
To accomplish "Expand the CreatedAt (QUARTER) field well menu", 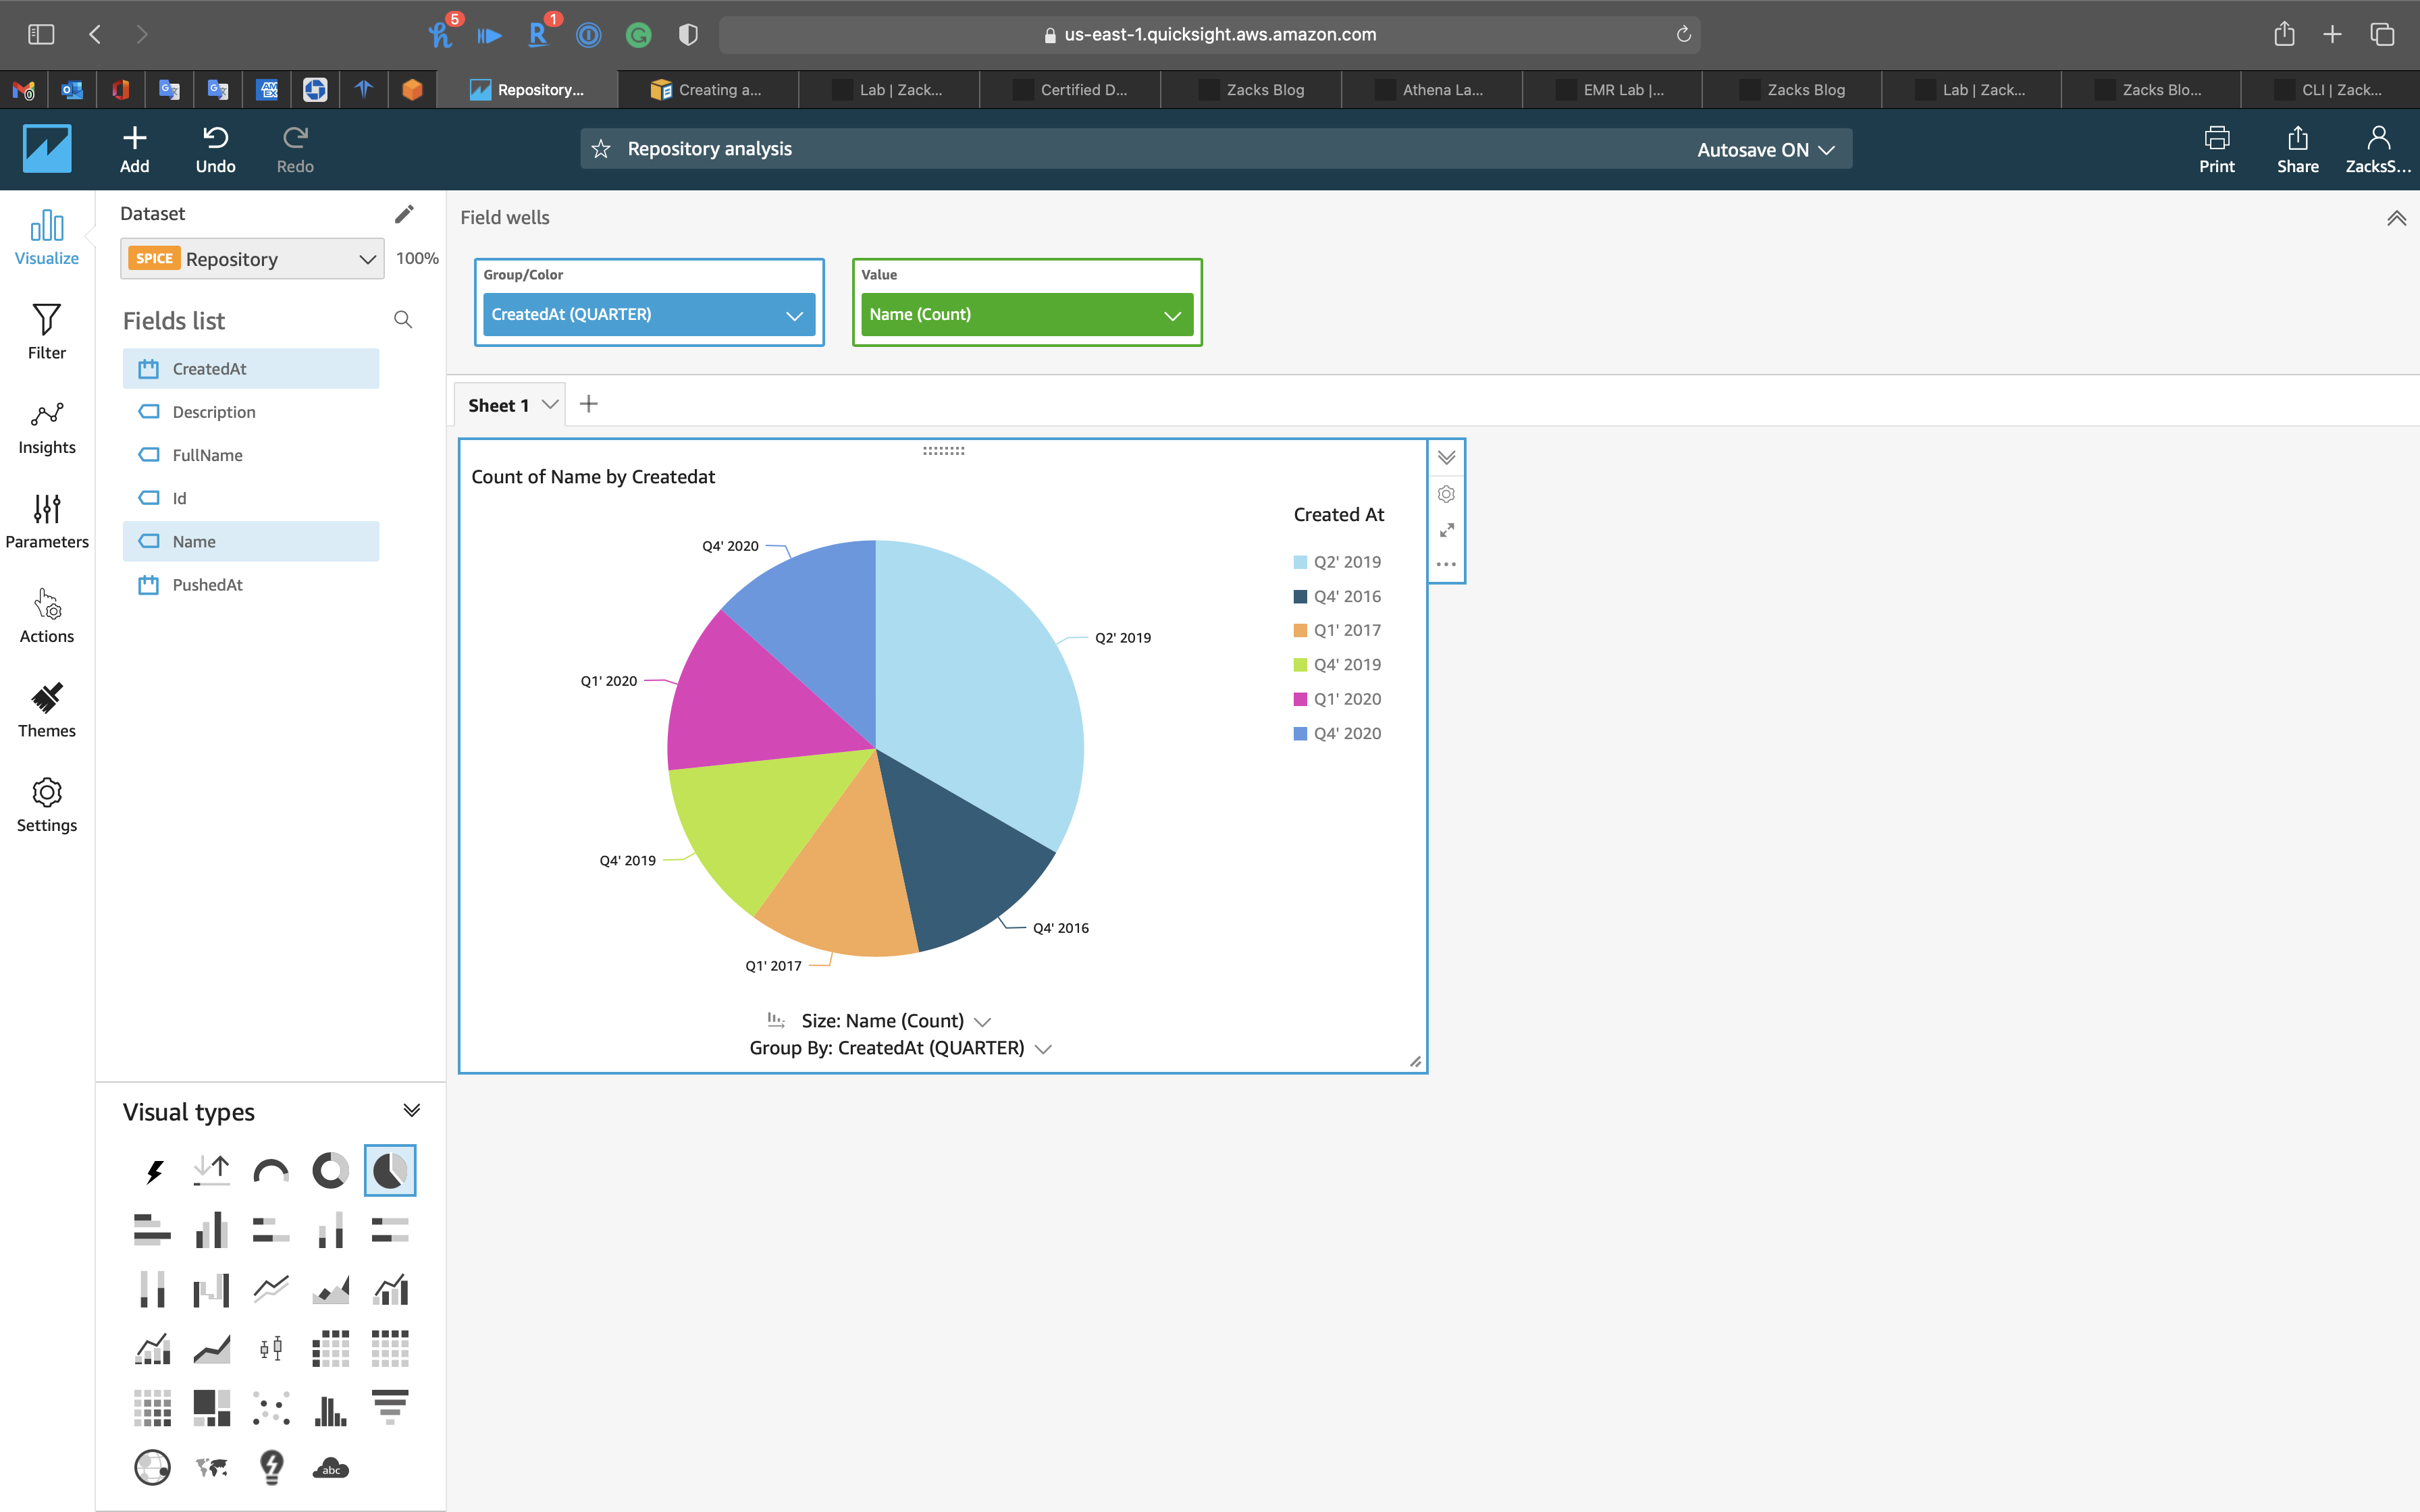I will pos(794,315).
